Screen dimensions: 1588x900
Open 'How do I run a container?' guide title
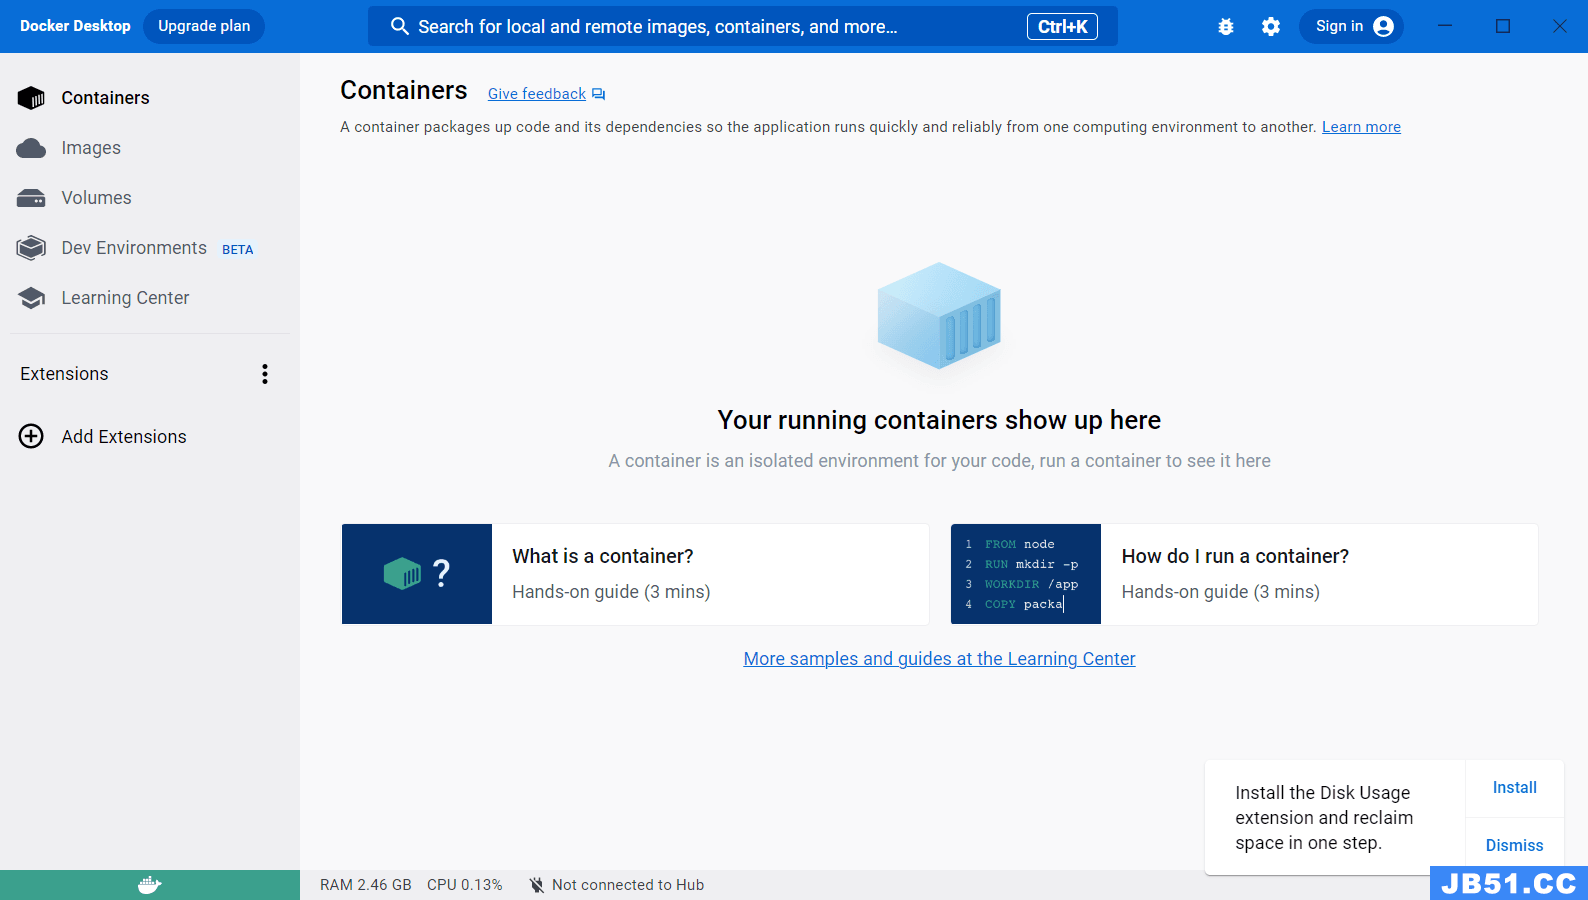pos(1235,556)
